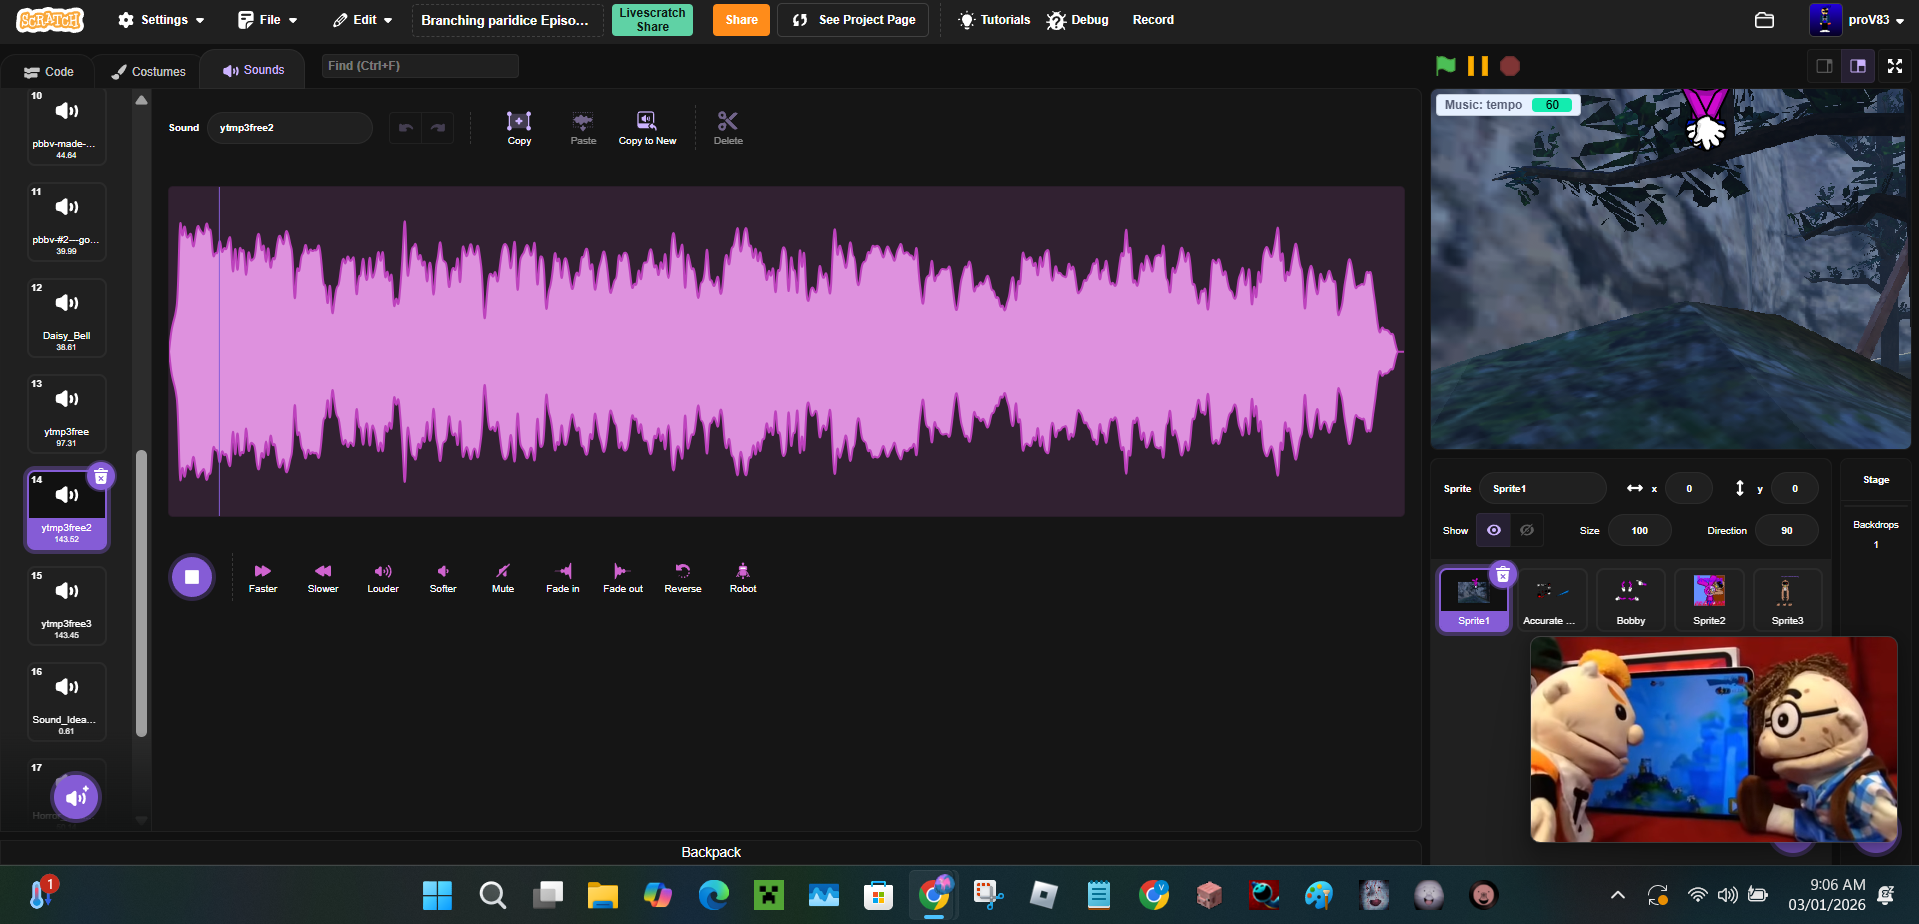Screen dimensions: 1919x924
Task: Select the Sprite2 thumbnail
Action: pyautogui.click(x=1709, y=600)
